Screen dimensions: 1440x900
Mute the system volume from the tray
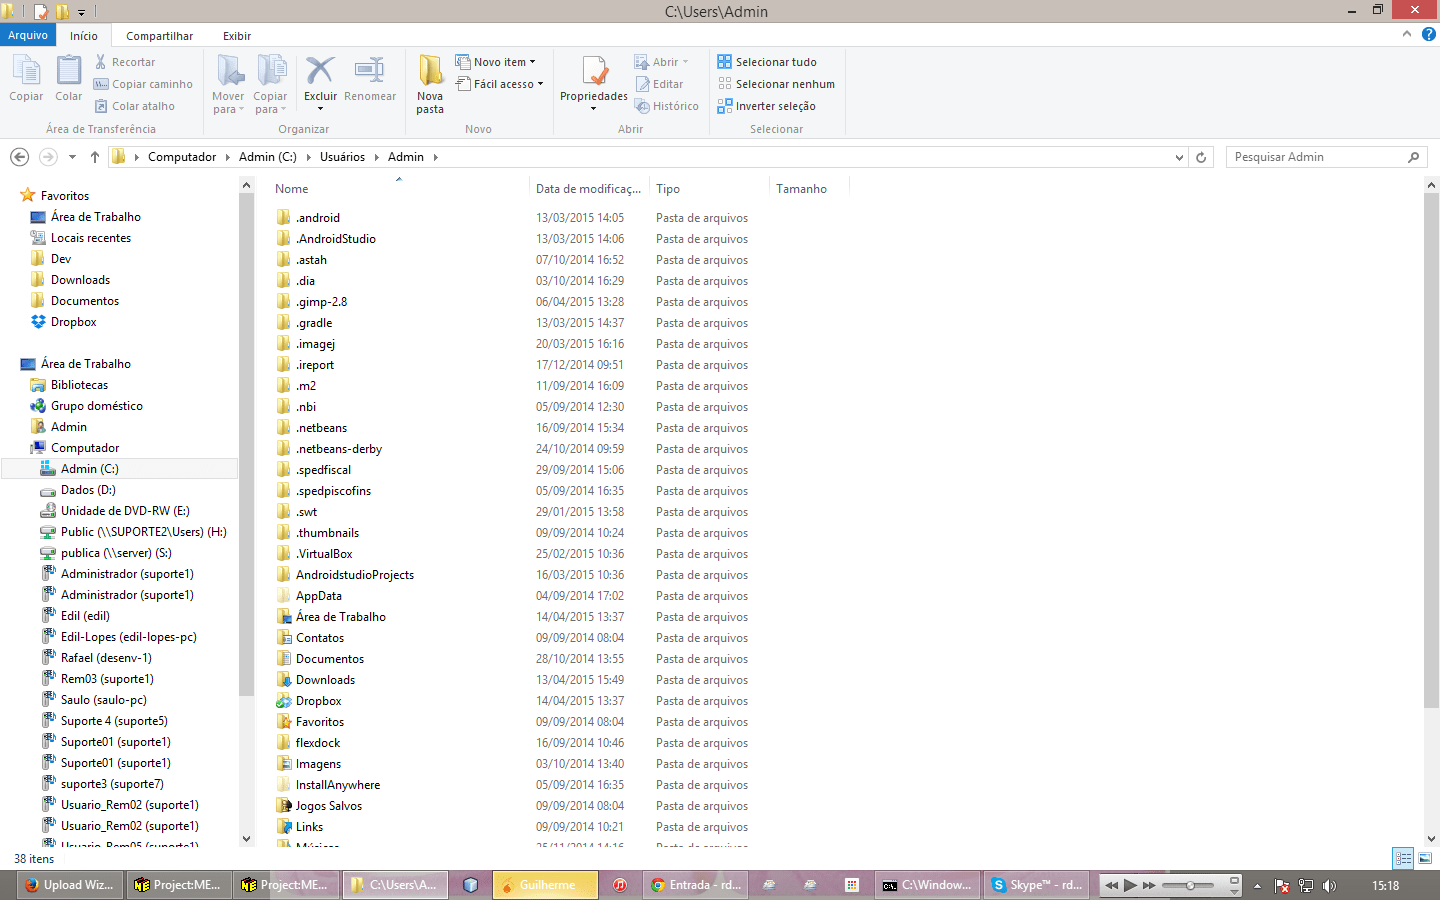coord(1330,885)
